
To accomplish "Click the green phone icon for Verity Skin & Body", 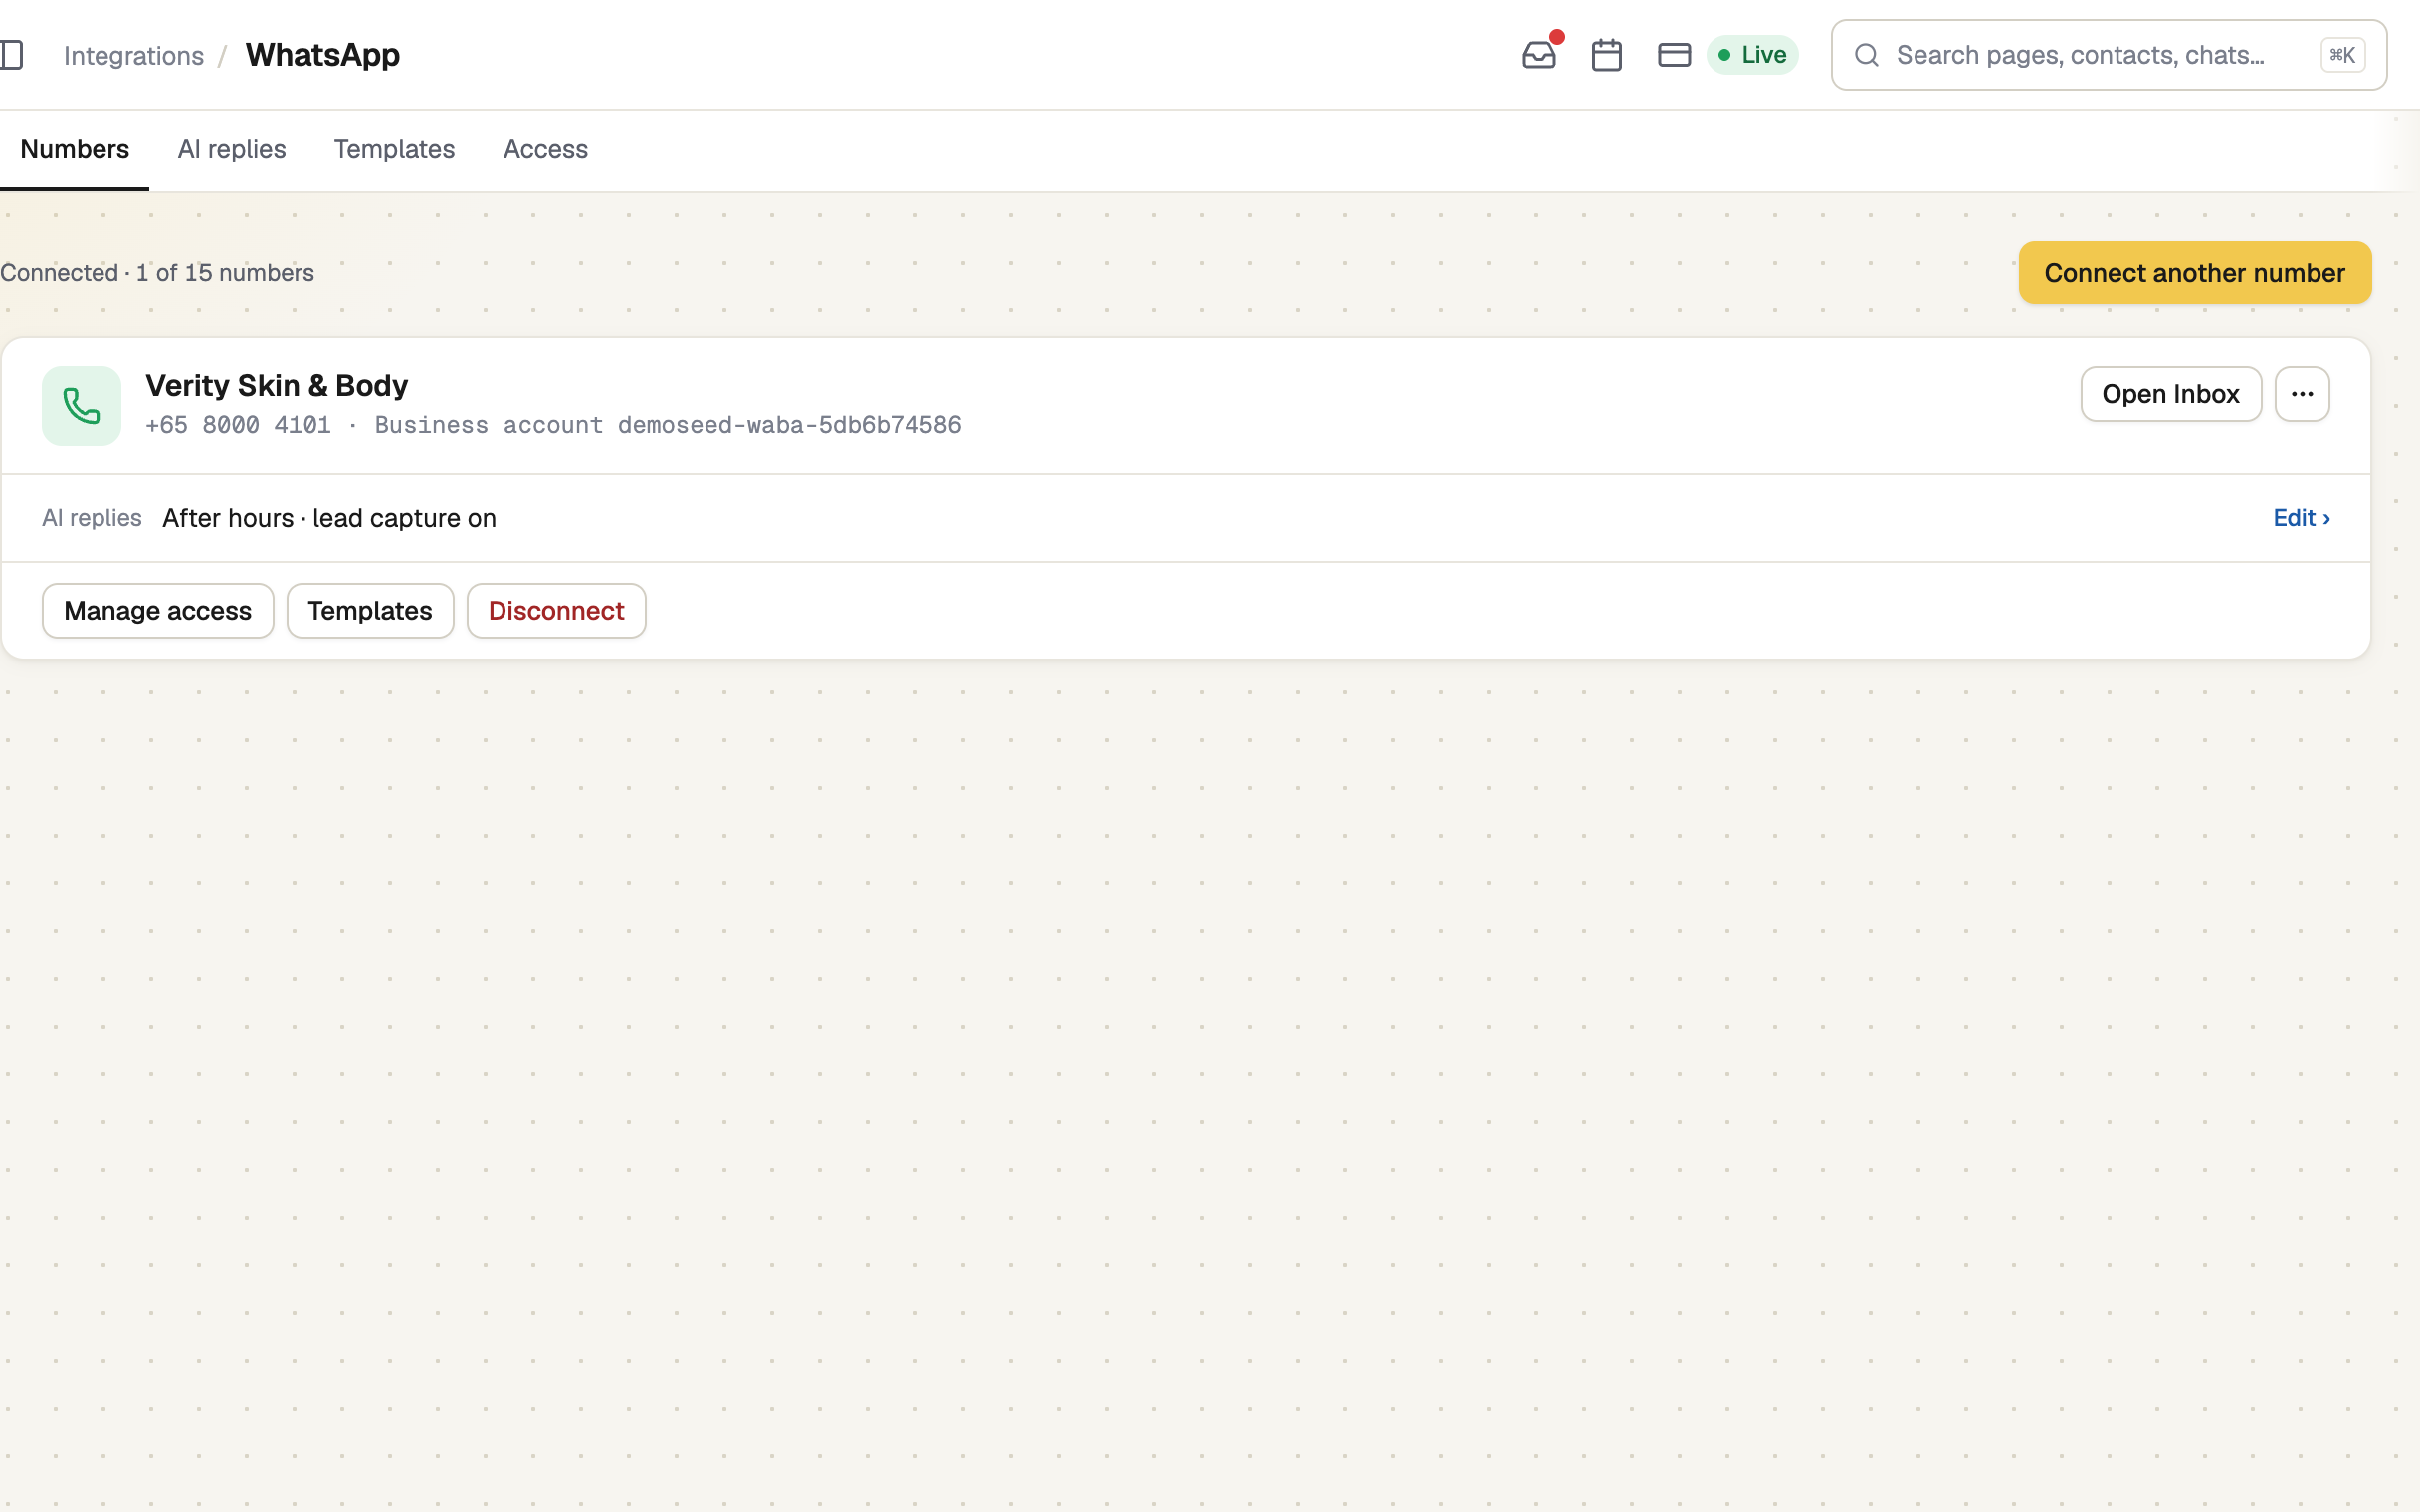I will 81,405.
